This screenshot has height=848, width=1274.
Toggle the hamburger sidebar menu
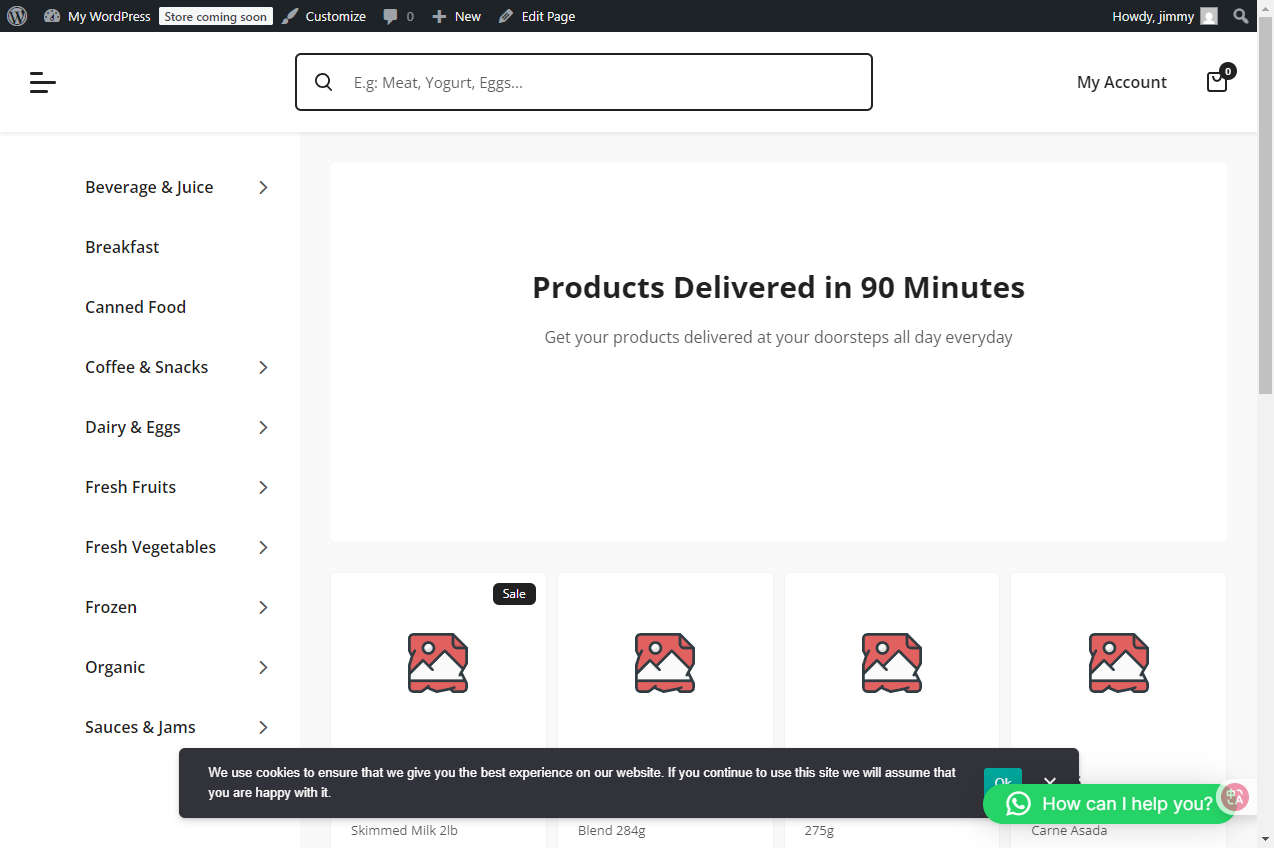(43, 82)
